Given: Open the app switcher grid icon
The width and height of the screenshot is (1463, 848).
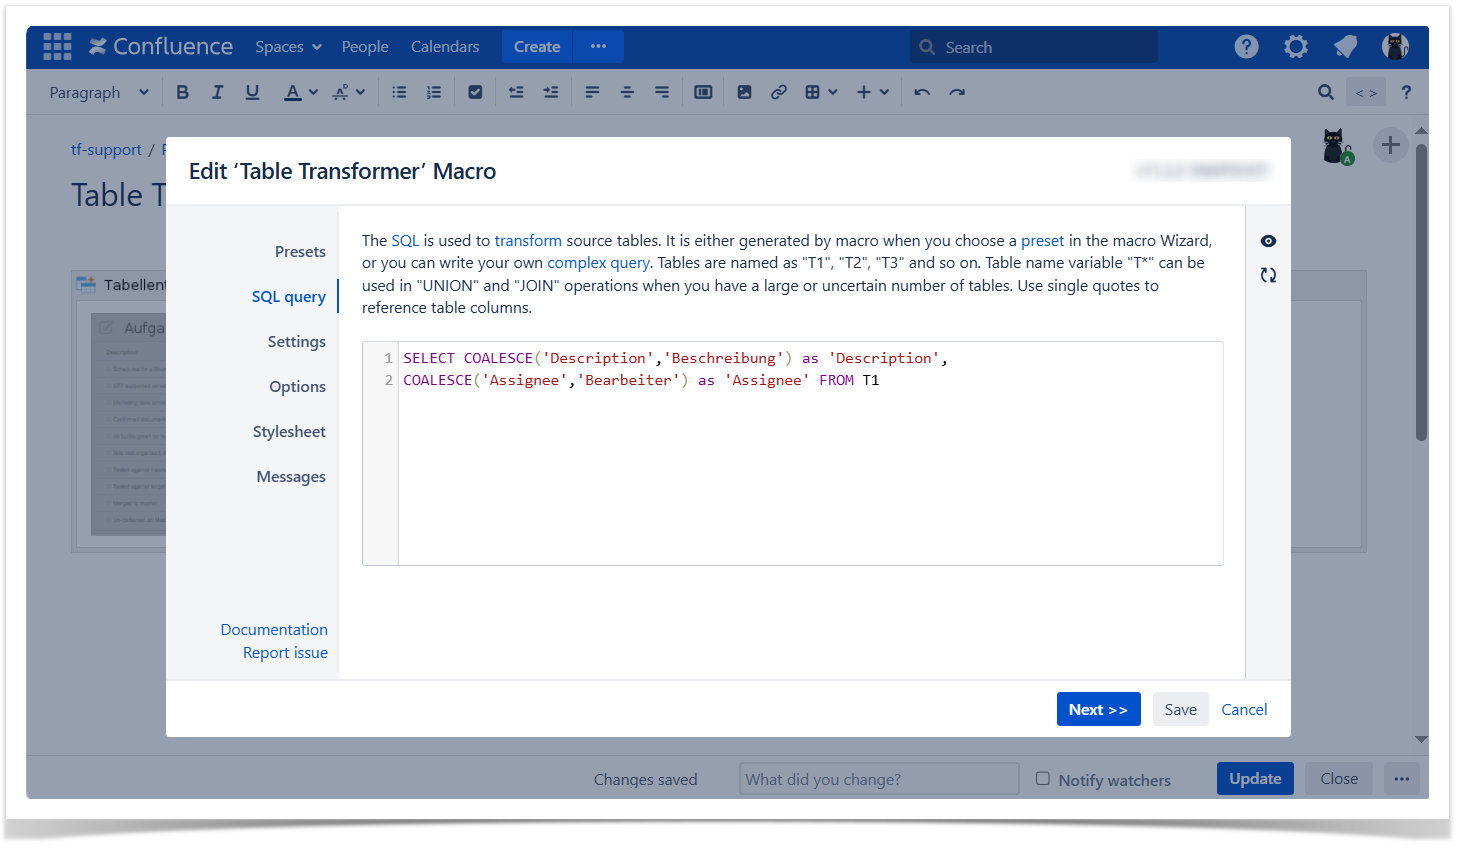Looking at the screenshot, I should [57, 47].
